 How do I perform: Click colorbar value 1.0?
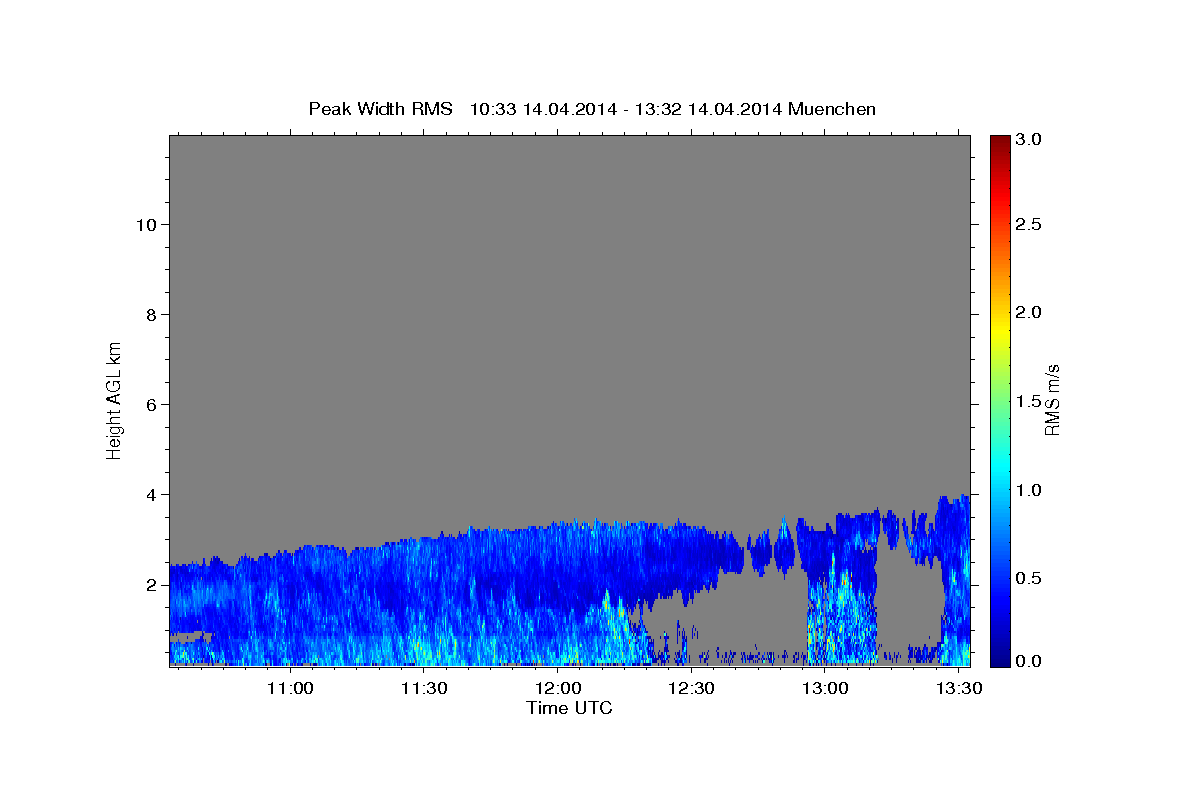click(x=1029, y=490)
